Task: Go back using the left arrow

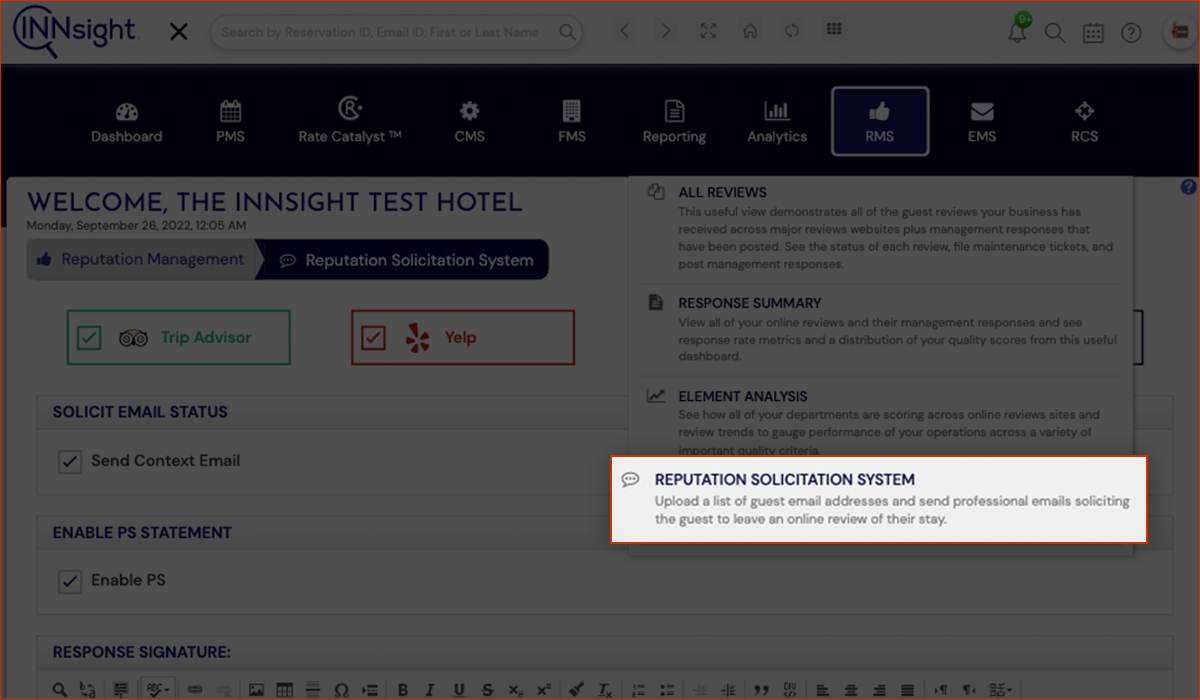Action: [625, 31]
